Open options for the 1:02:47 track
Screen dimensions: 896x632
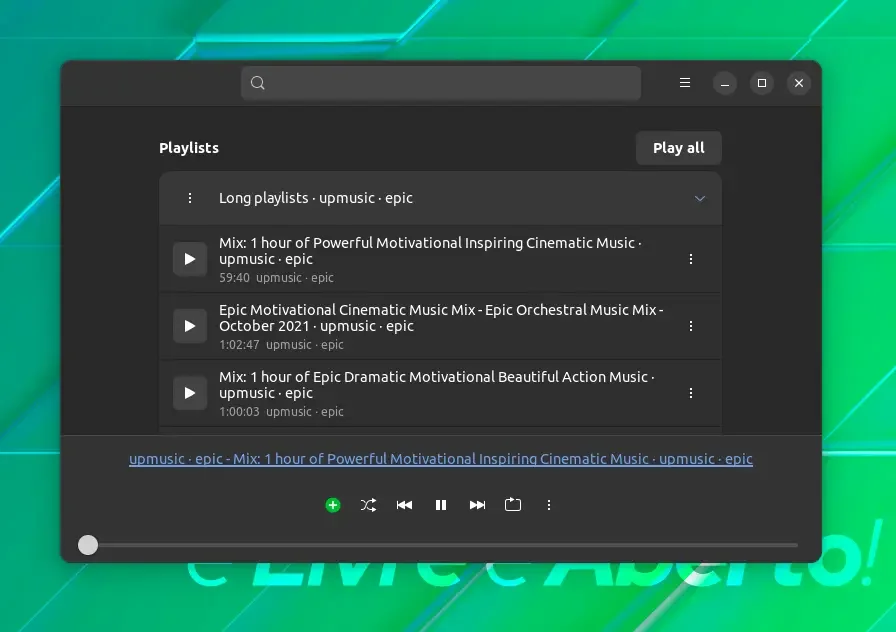click(x=691, y=326)
